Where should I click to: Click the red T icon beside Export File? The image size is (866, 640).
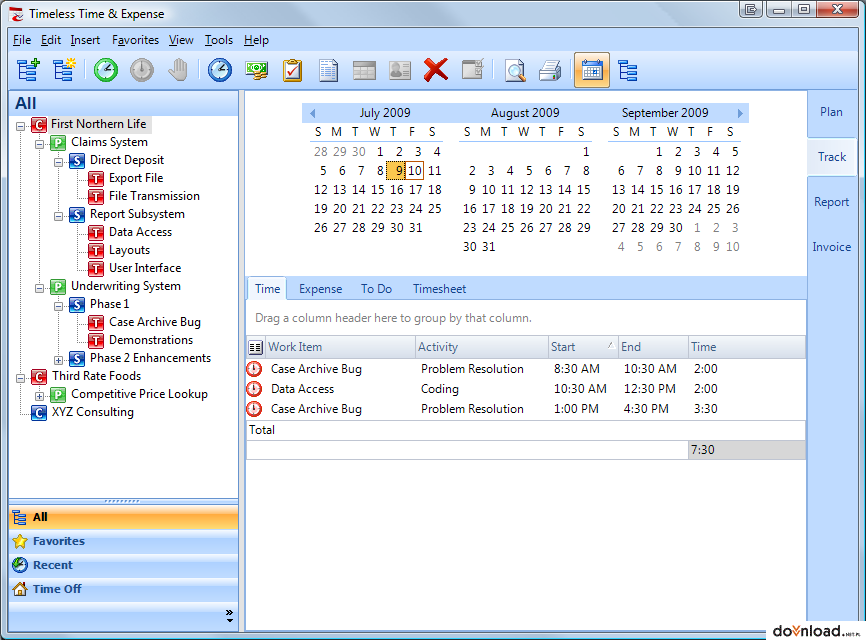coord(96,178)
